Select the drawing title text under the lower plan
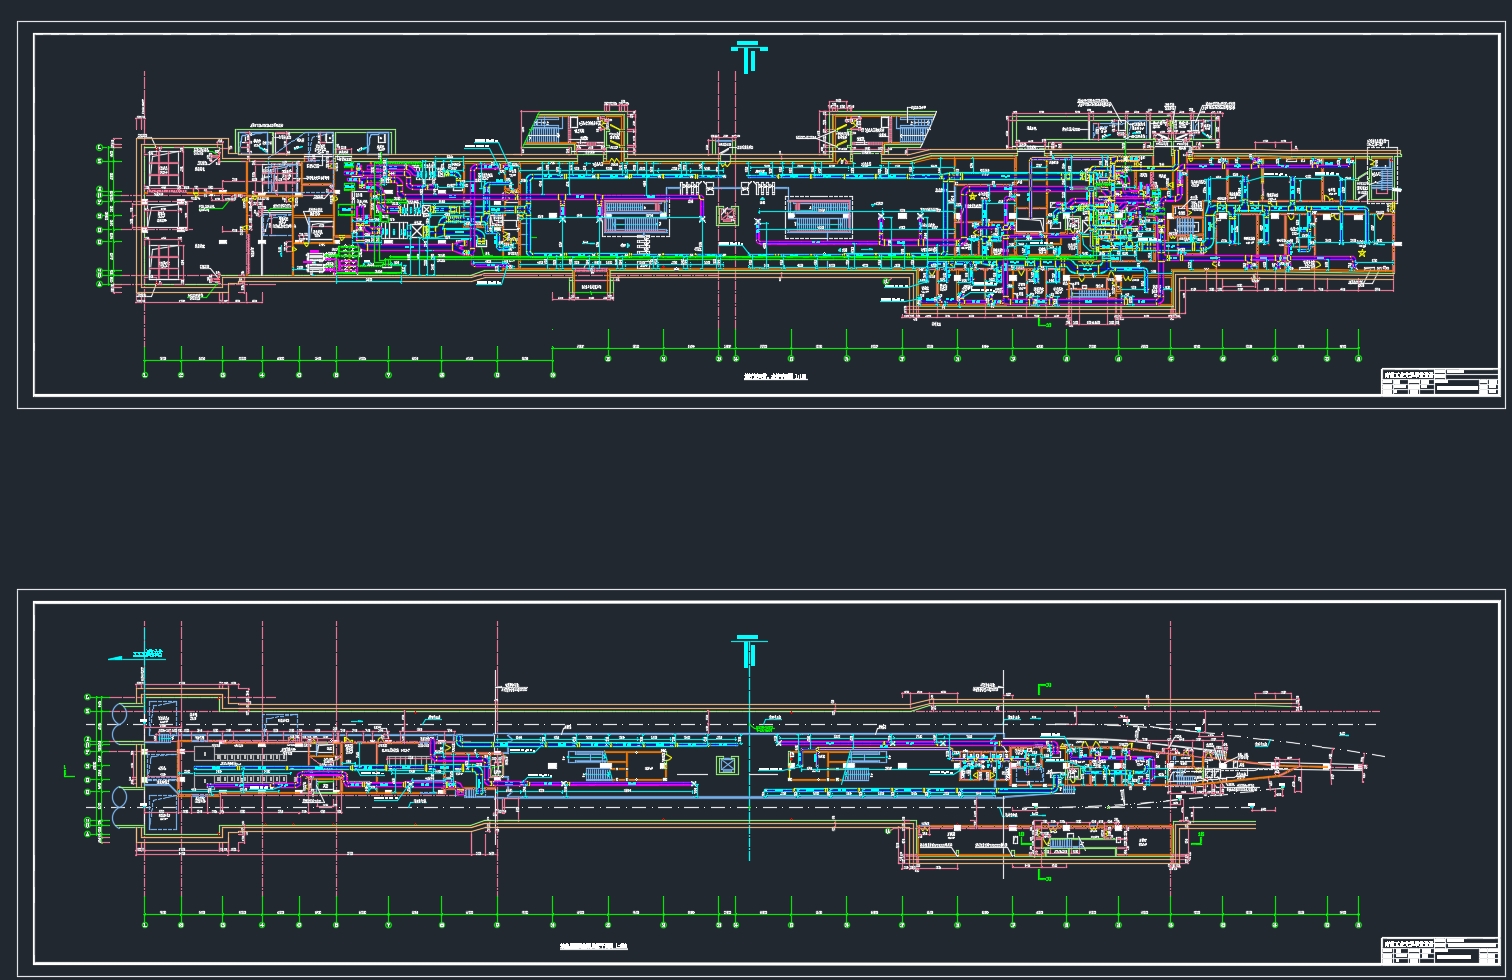Image resolution: width=1512 pixels, height=980 pixels. point(594,945)
